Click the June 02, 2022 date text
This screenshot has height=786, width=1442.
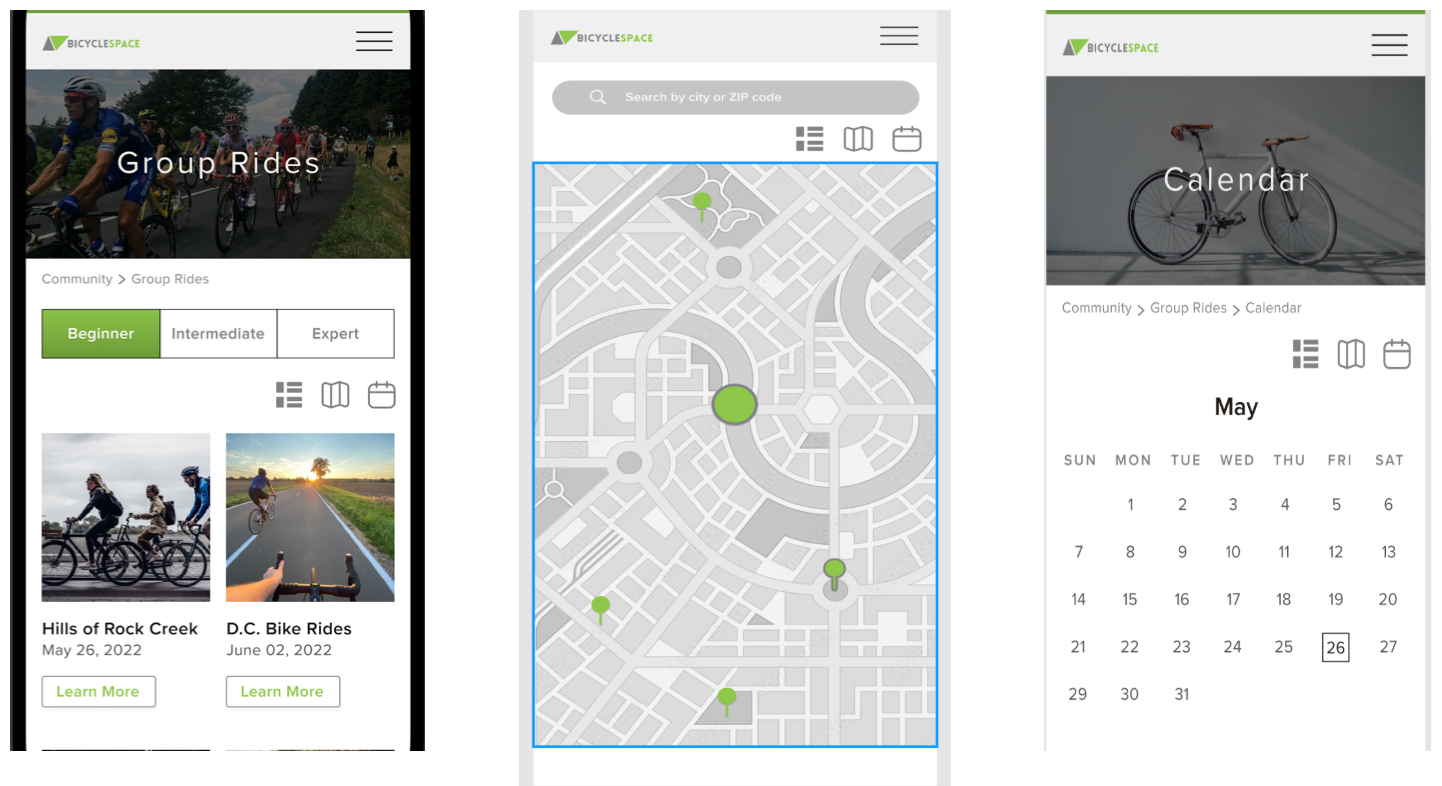[x=279, y=650]
